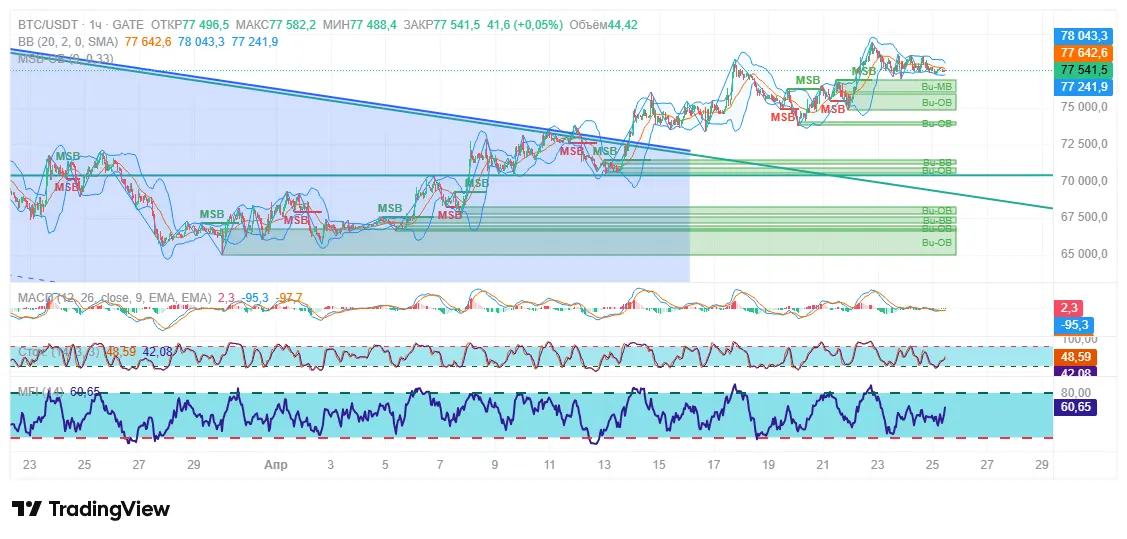Click the 11 date on the time axis
Screen dimensions: 1127x539
[x=549, y=464]
